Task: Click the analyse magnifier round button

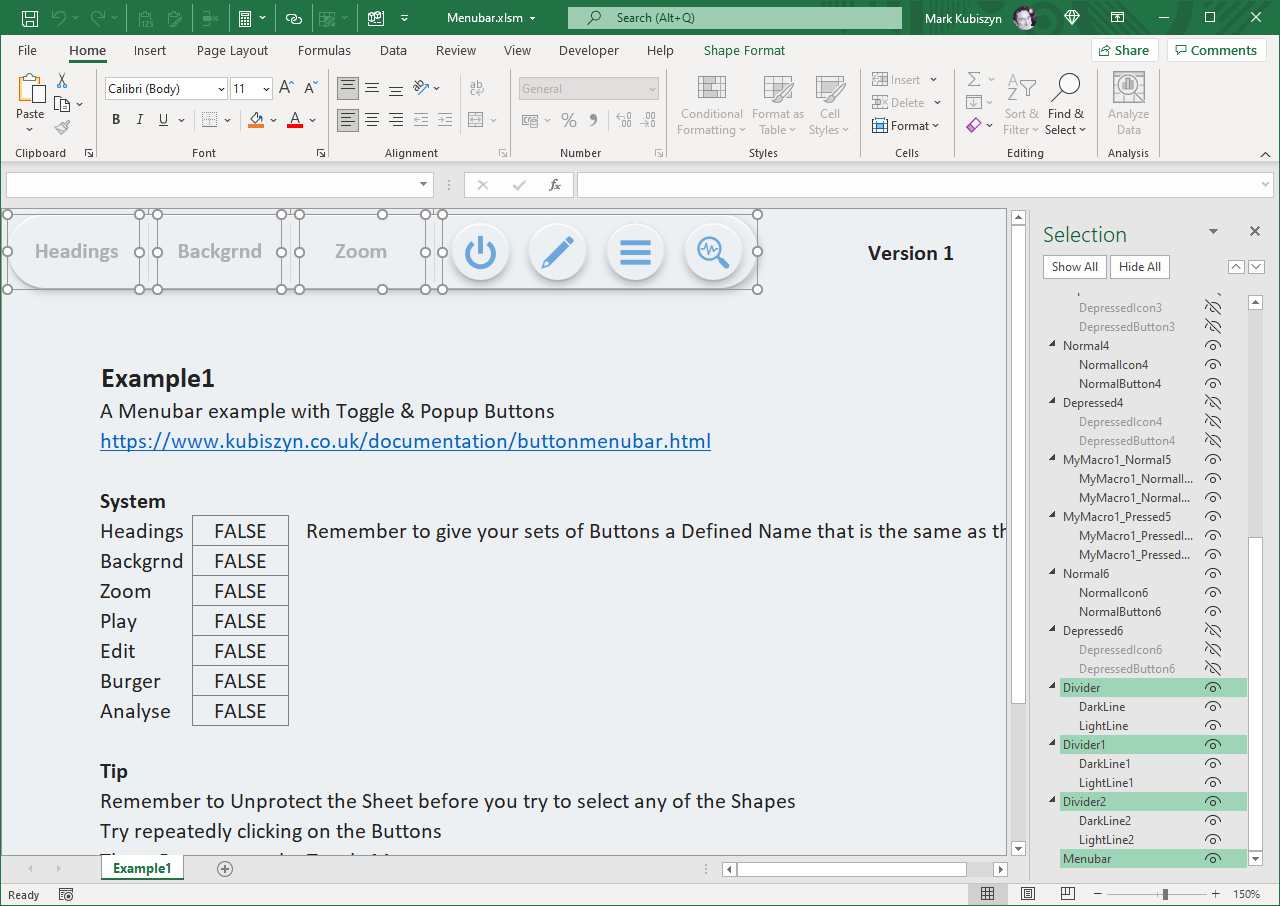Action: (713, 252)
